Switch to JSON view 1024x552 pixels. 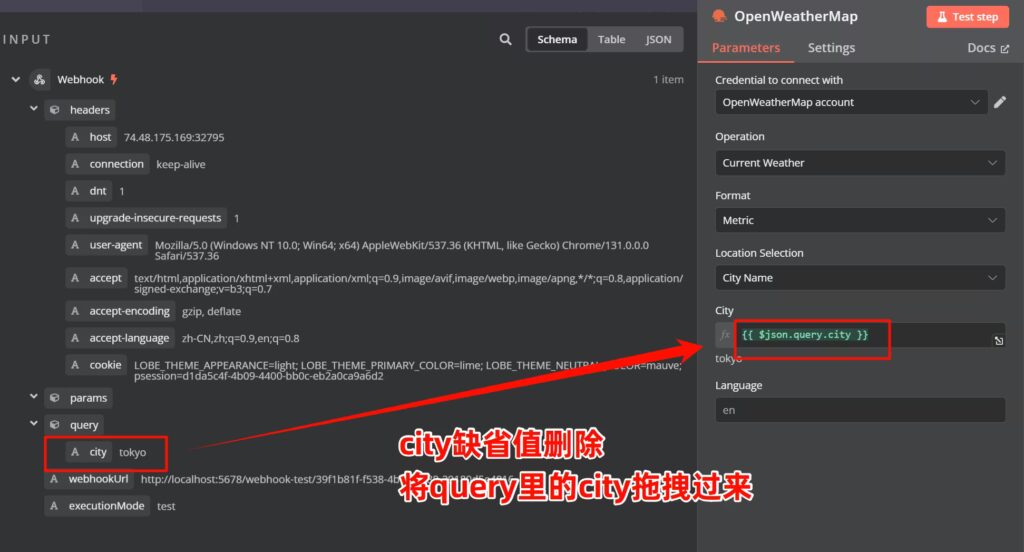(658, 39)
